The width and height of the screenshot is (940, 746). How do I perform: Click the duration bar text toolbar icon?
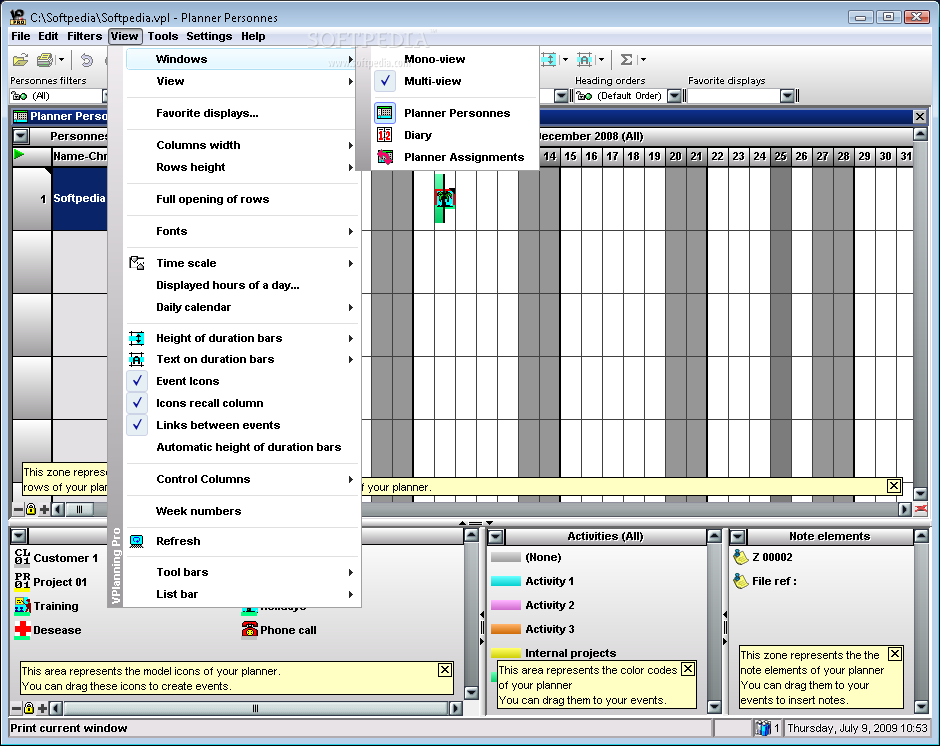585,59
